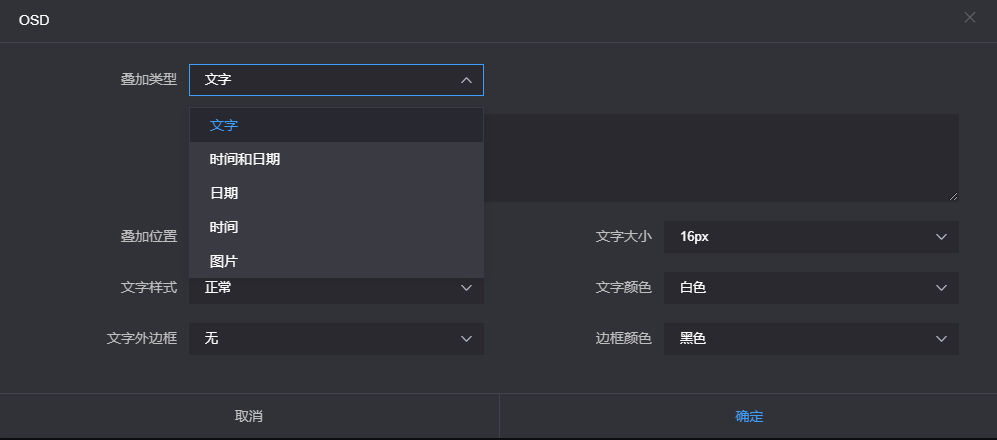Screen dimensions: 997x440
Task: Open the 文字外边框 无 dropdown
Action: [x=336, y=338]
